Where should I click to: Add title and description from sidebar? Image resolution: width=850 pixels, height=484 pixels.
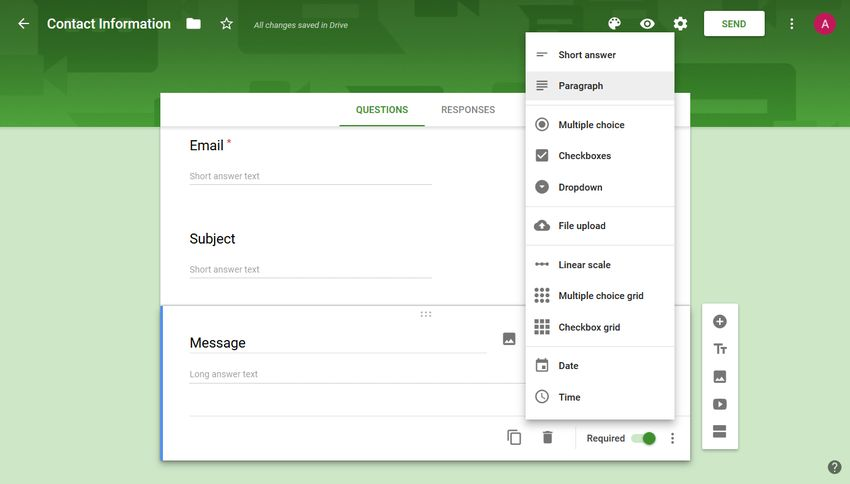click(719, 349)
